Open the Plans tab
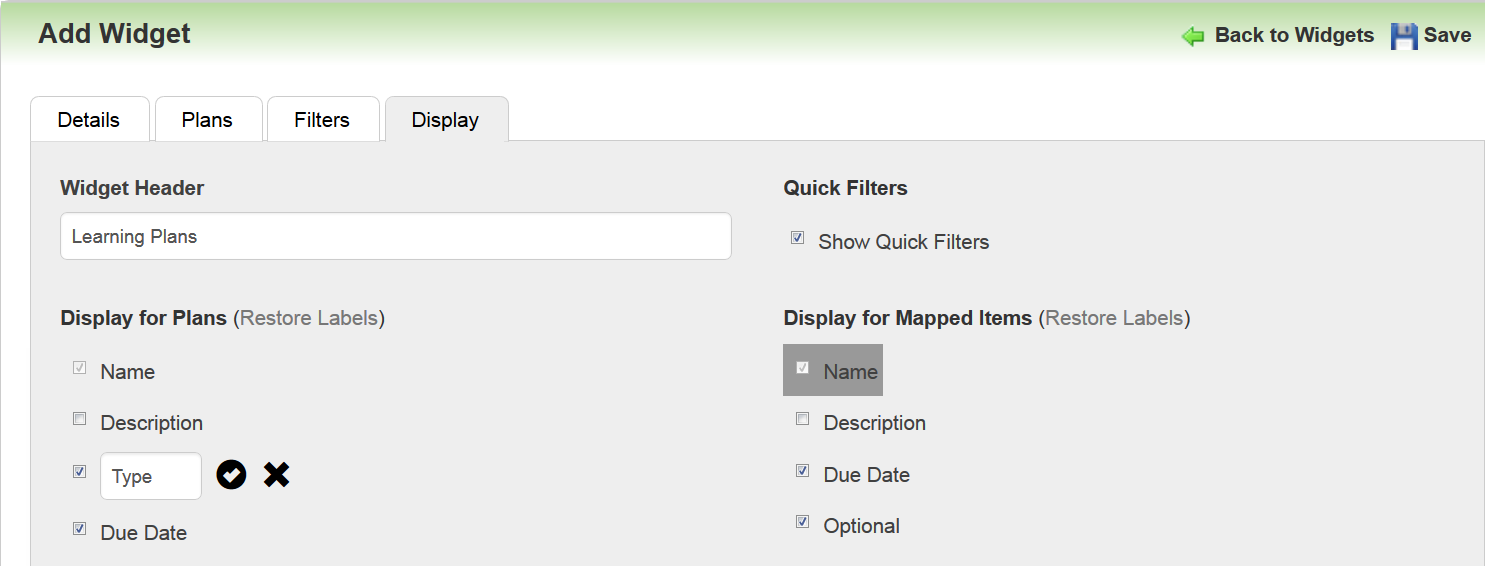 pos(207,120)
